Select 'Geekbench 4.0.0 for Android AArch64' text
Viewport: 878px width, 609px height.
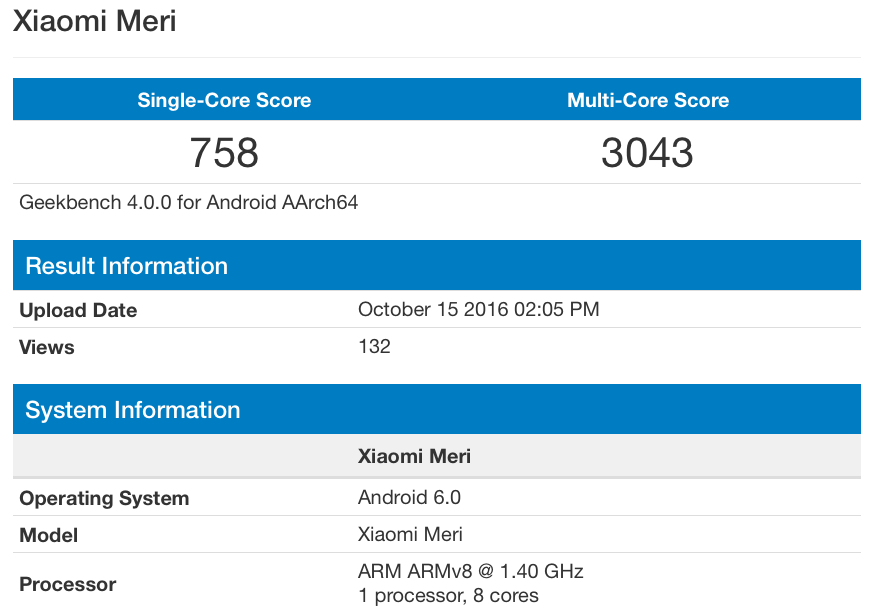189,202
